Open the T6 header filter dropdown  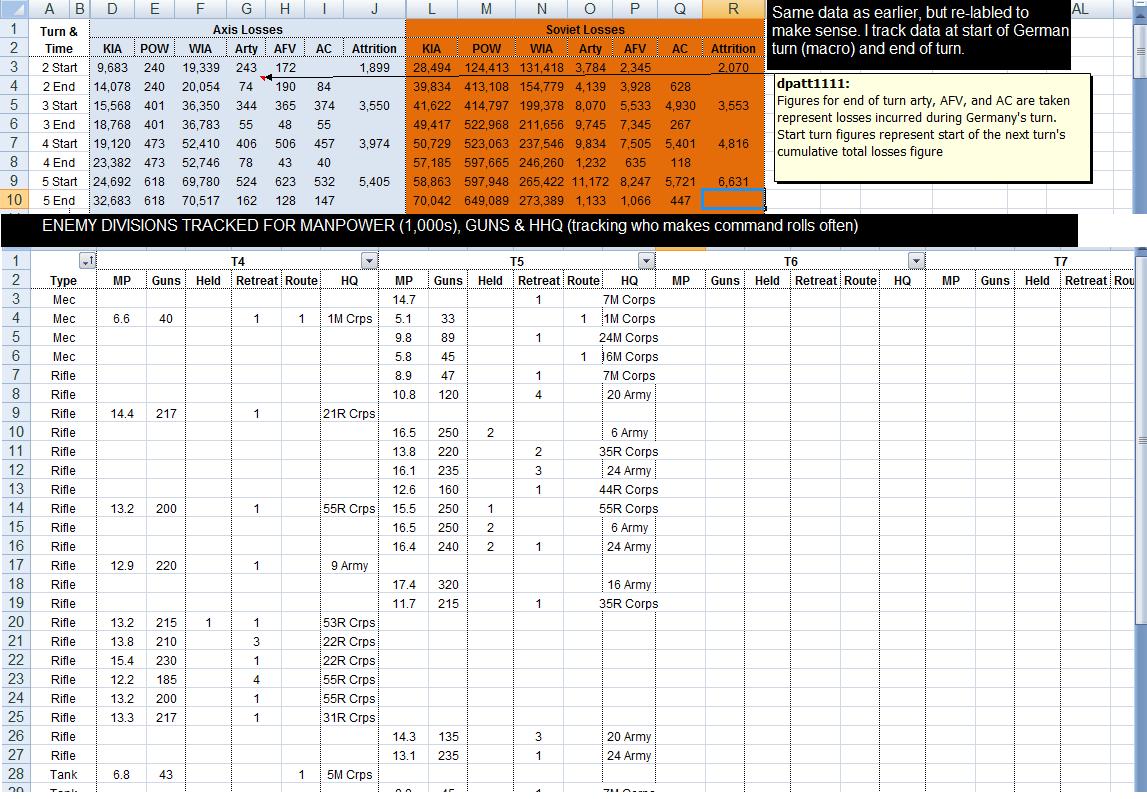pos(917,261)
